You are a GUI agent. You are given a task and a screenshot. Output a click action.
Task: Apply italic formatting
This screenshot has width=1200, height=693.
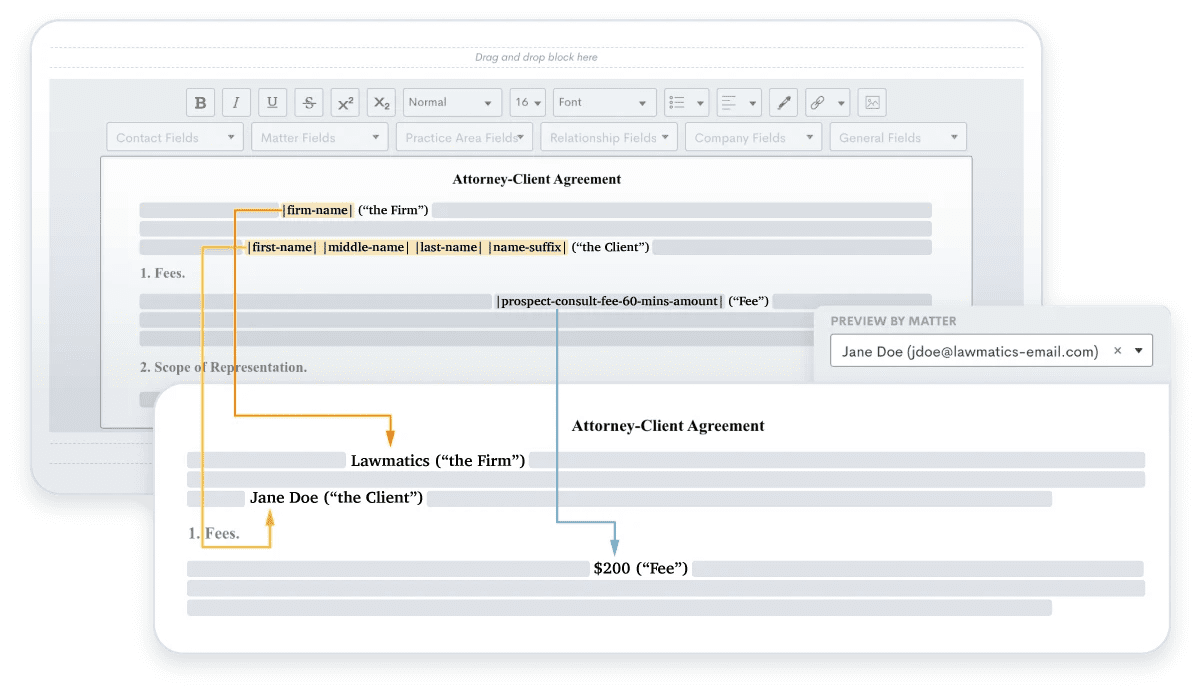click(236, 102)
